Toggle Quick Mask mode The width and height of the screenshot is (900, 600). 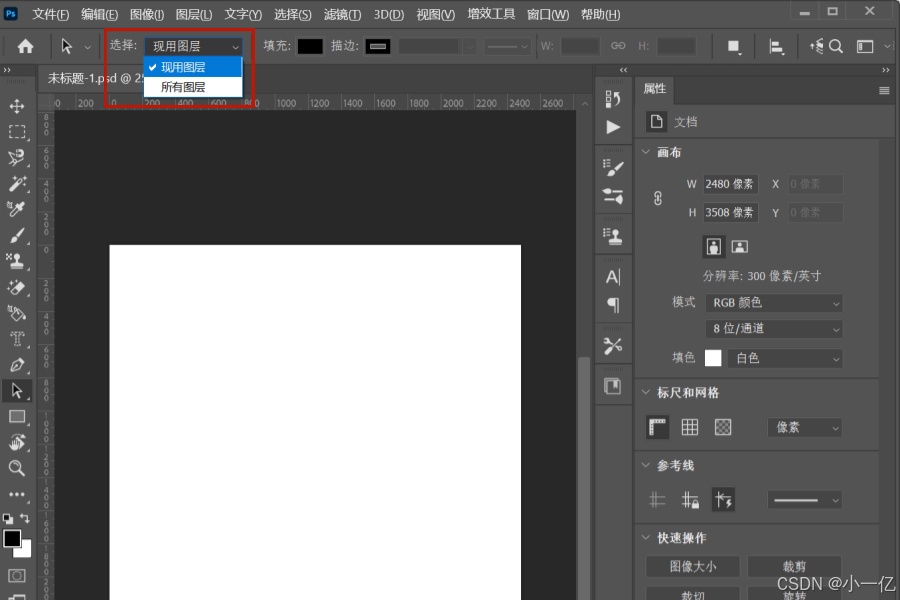tap(17, 576)
